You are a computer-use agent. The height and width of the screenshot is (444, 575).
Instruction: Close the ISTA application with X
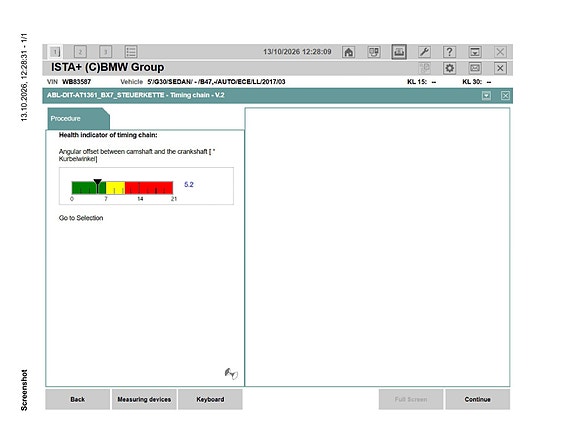pyautogui.click(x=500, y=68)
